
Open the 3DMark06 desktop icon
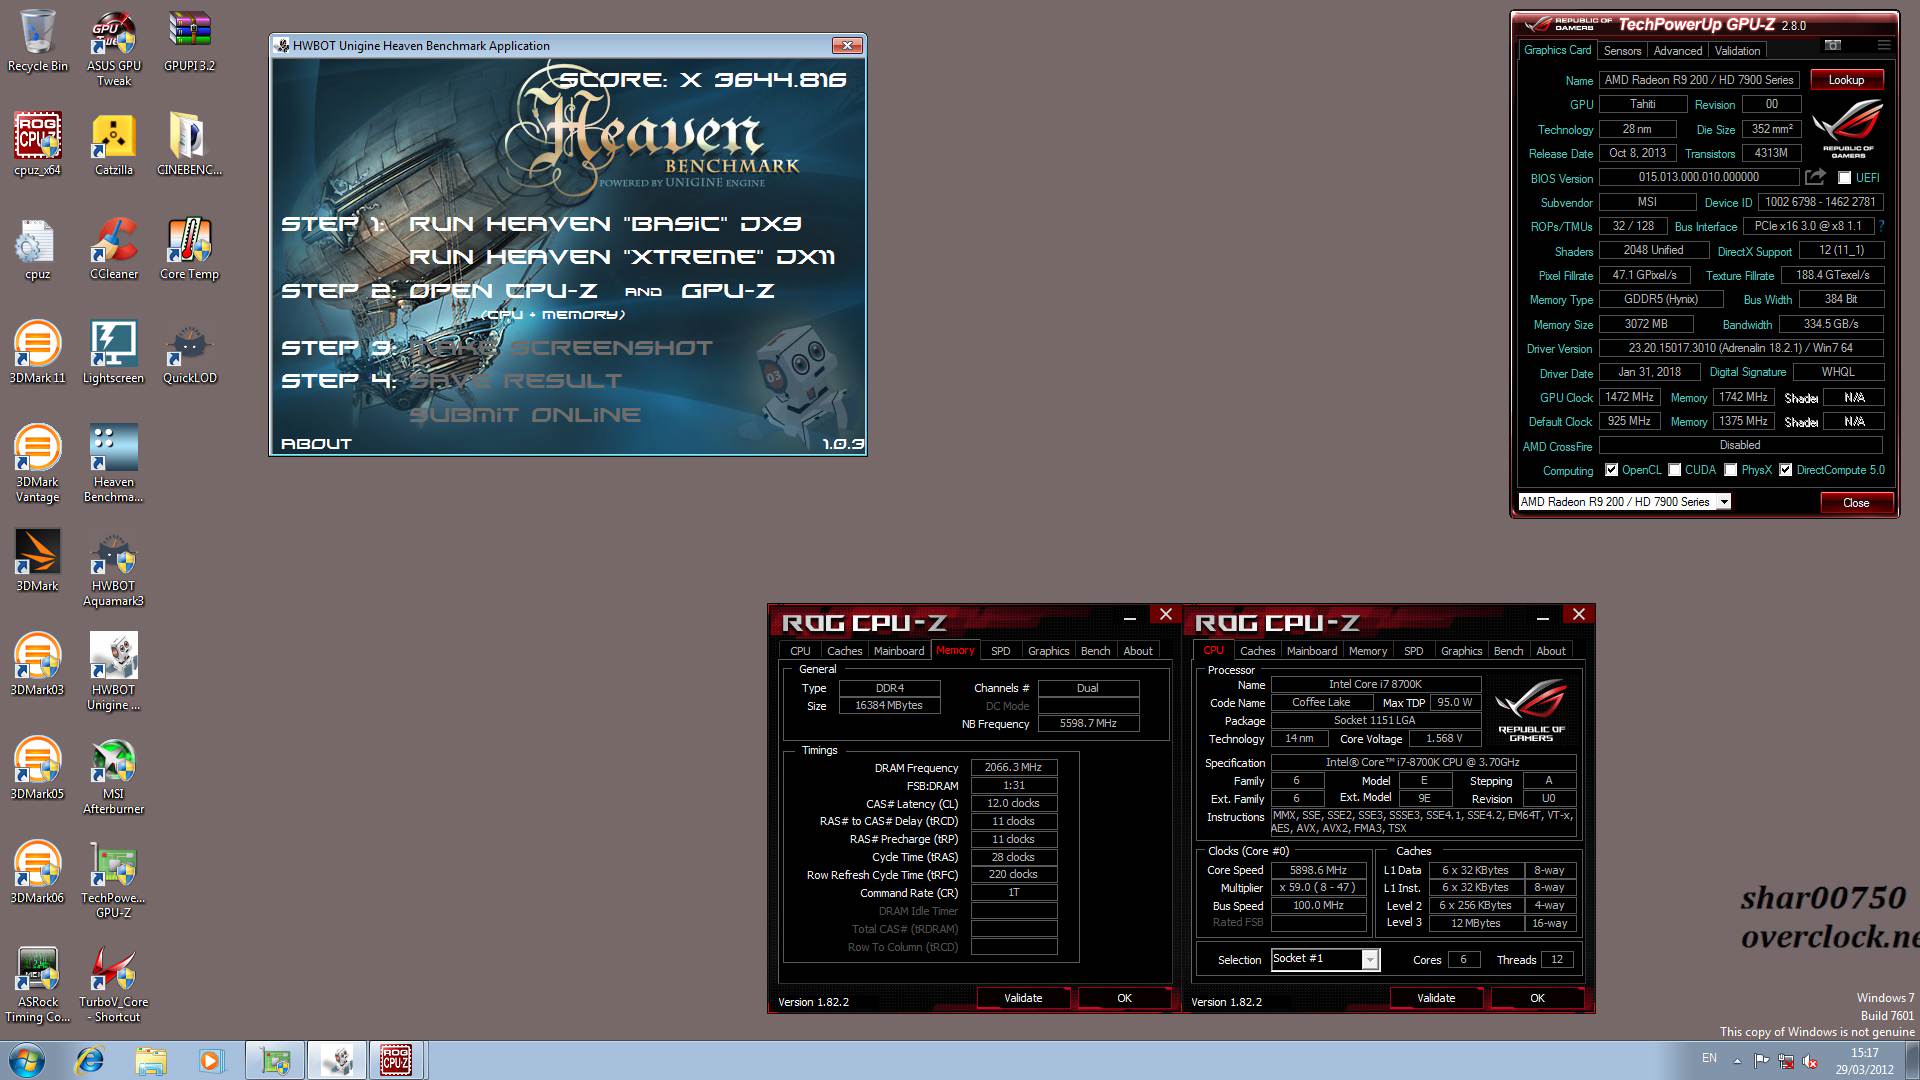(37, 873)
